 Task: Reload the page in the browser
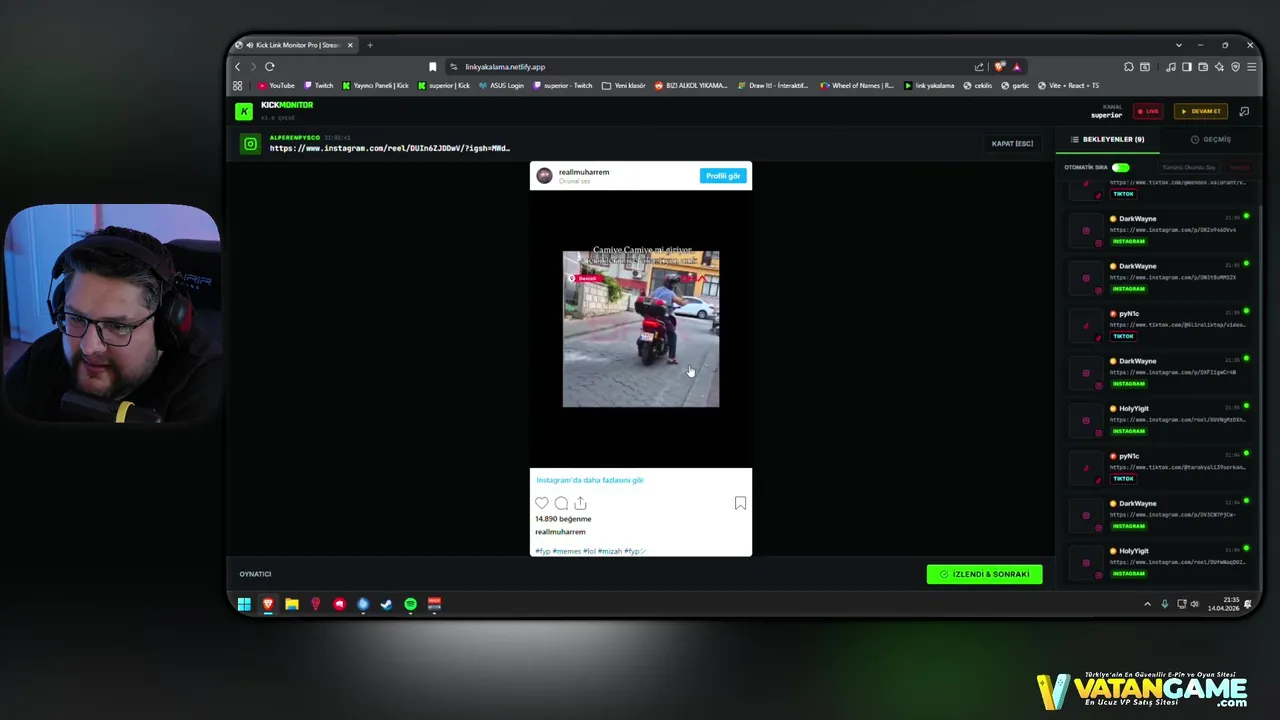pyautogui.click(x=269, y=67)
